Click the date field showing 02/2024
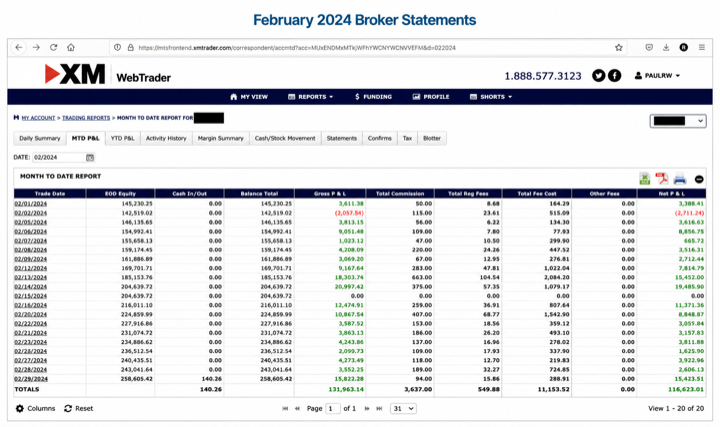720x427 pixels. [x=59, y=157]
